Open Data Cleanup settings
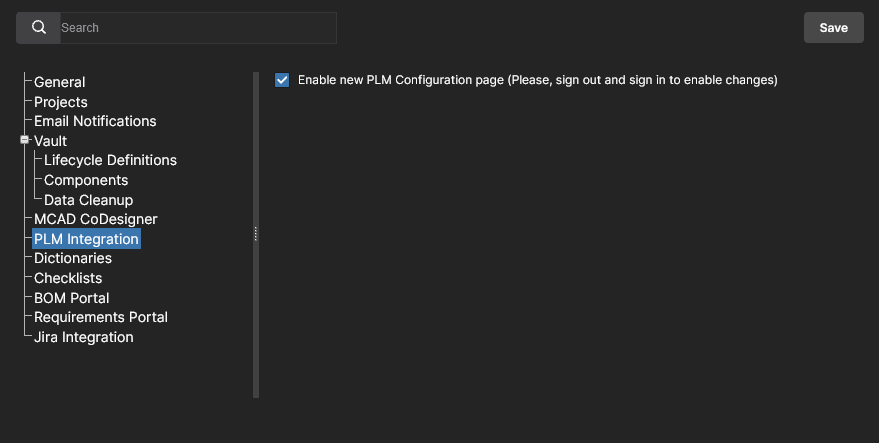The height and width of the screenshot is (443, 879). coord(89,200)
